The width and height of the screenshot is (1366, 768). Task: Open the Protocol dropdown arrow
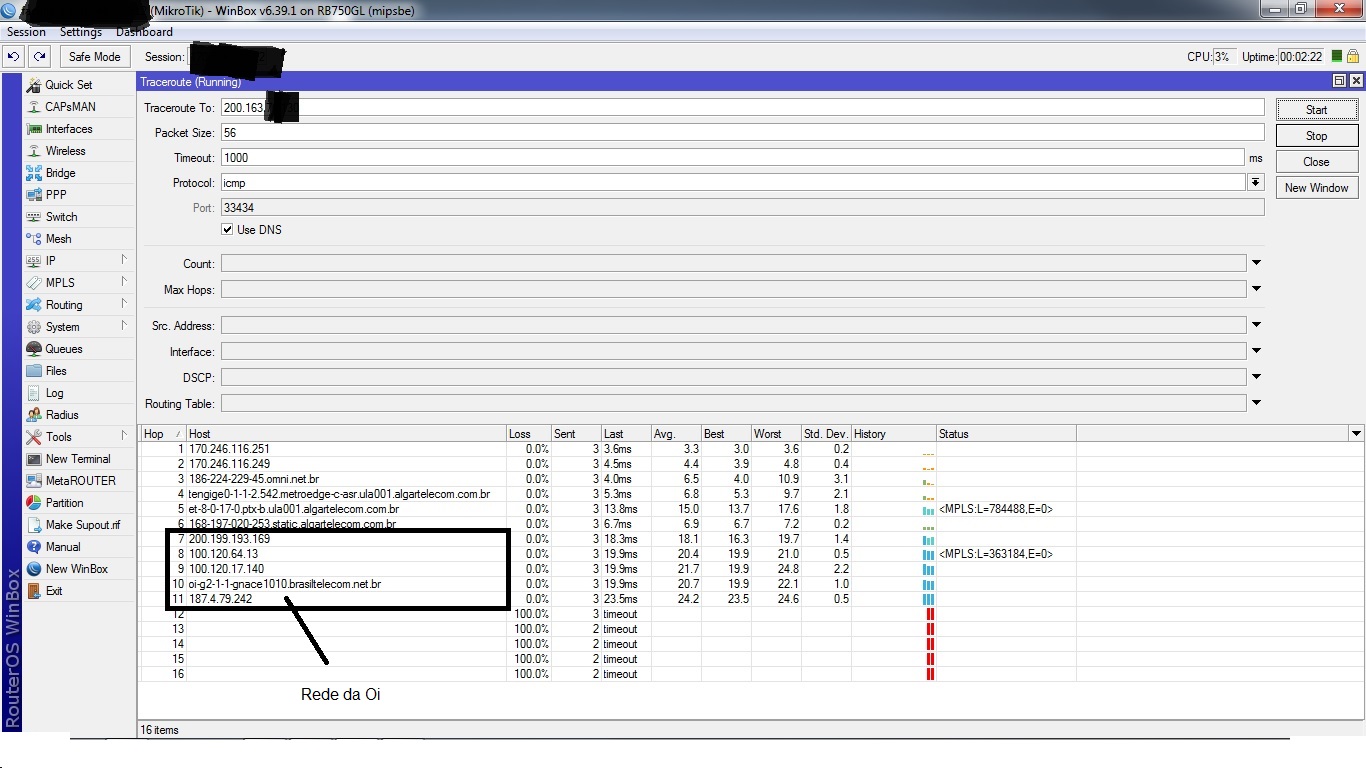[x=1255, y=182]
